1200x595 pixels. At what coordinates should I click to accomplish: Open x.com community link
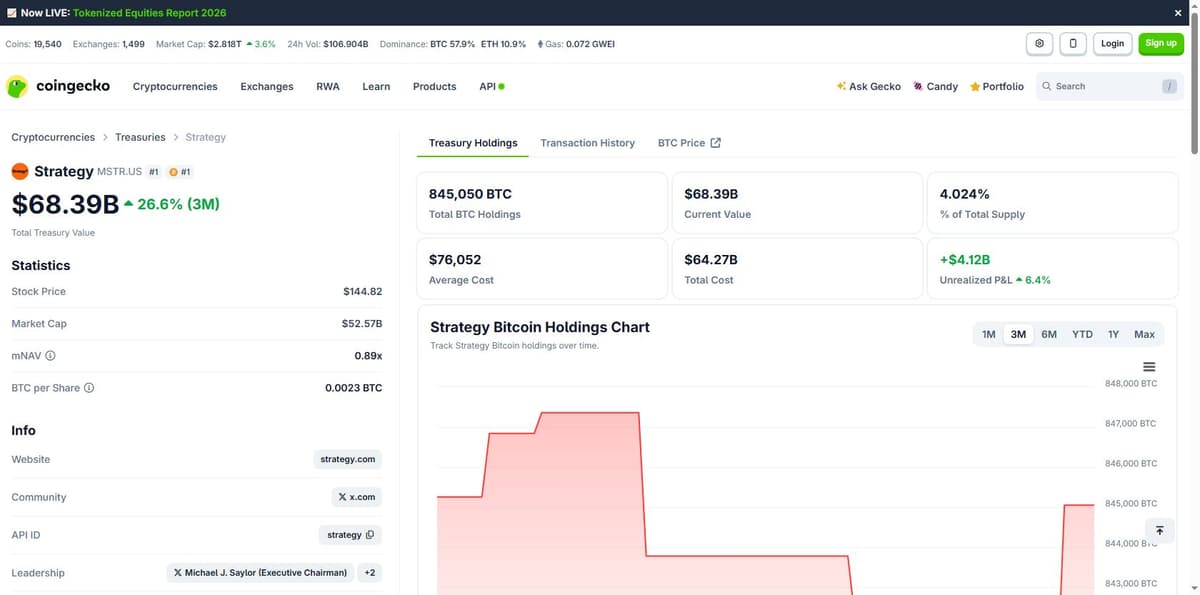tap(357, 497)
